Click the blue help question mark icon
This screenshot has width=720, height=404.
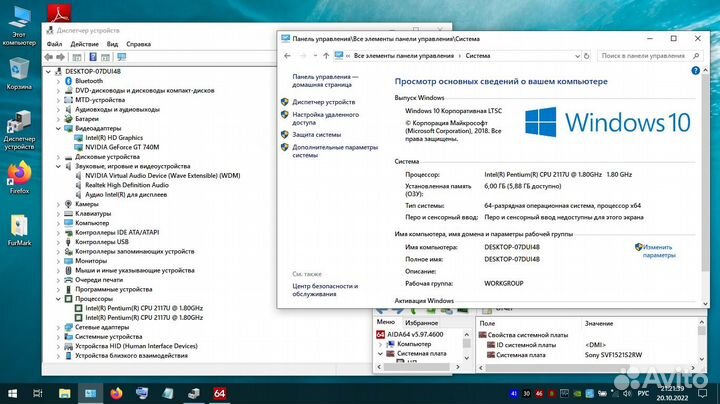point(695,70)
